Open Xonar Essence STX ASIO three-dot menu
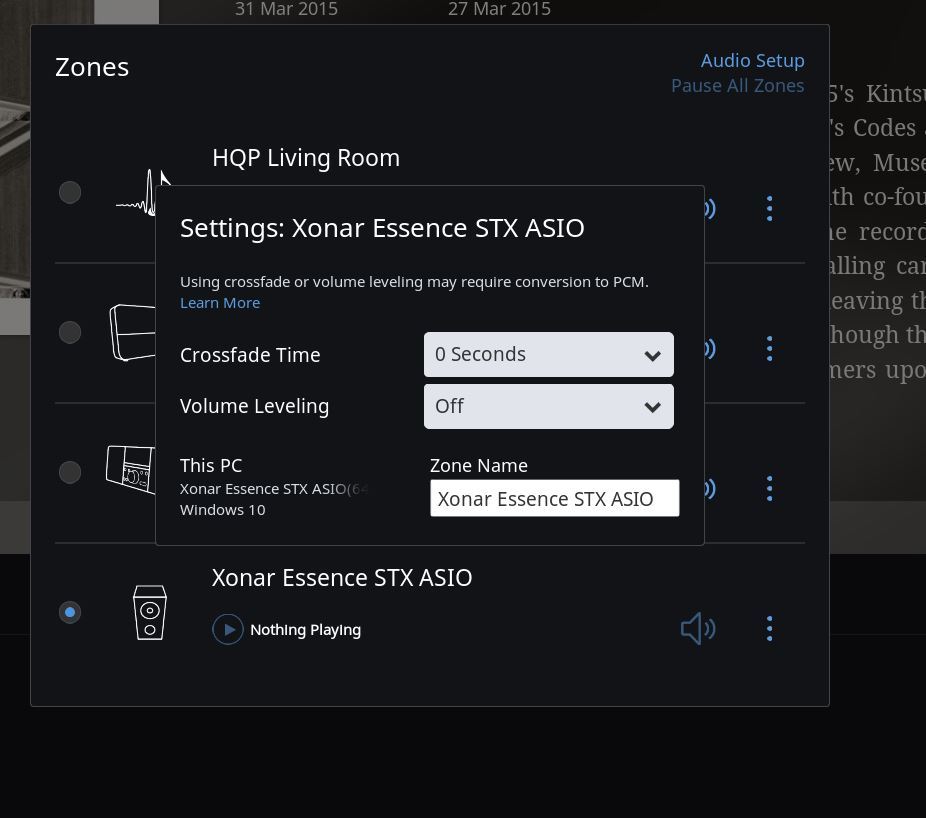 [x=770, y=628]
